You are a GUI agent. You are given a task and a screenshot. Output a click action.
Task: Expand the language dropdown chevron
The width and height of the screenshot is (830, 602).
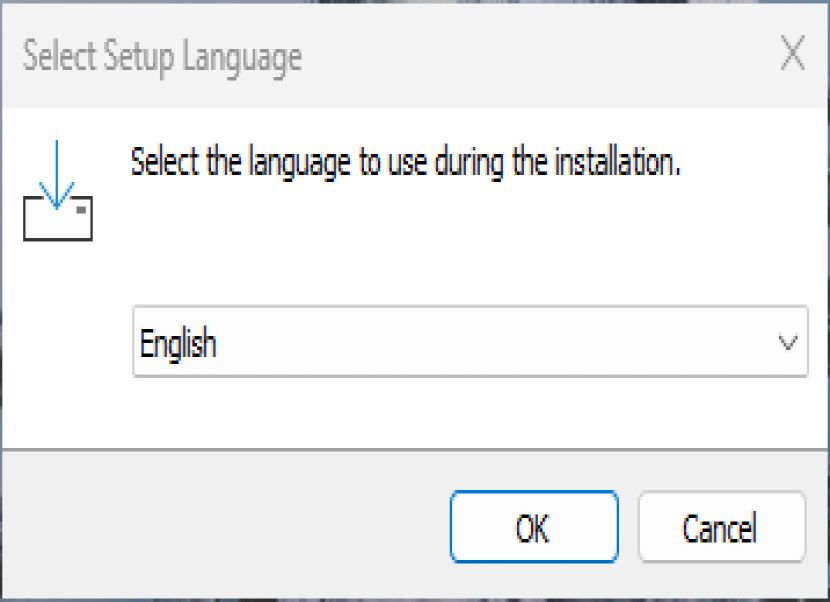(x=788, y=343)
